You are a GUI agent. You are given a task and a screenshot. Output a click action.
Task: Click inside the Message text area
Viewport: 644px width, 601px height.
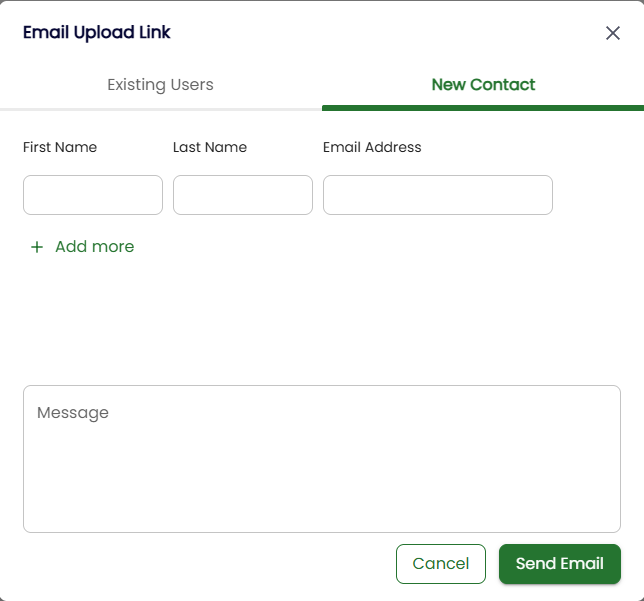[322, 470]
